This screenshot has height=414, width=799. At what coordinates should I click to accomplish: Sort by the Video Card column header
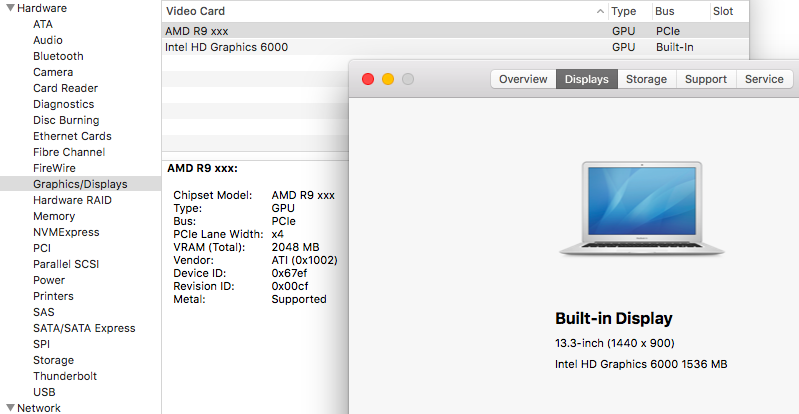point(385,11)
